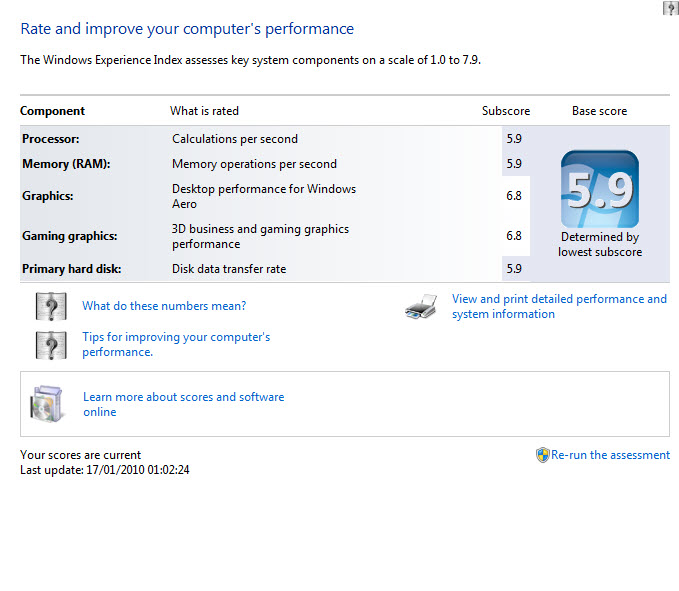
Task: Click the Gaming graphics subscore 6.8
Action: coord(514,236)
